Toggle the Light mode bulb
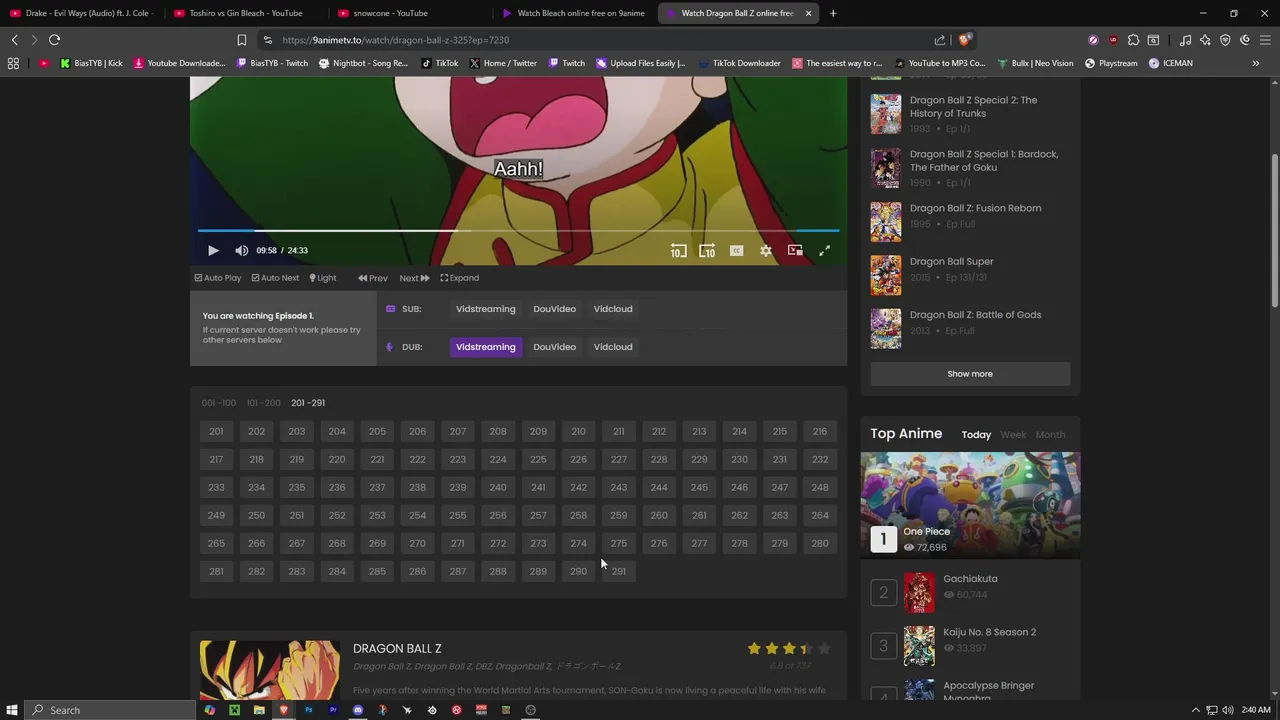Image resolution: width=1280 pixels, height=720 pixels. point(323,278)
